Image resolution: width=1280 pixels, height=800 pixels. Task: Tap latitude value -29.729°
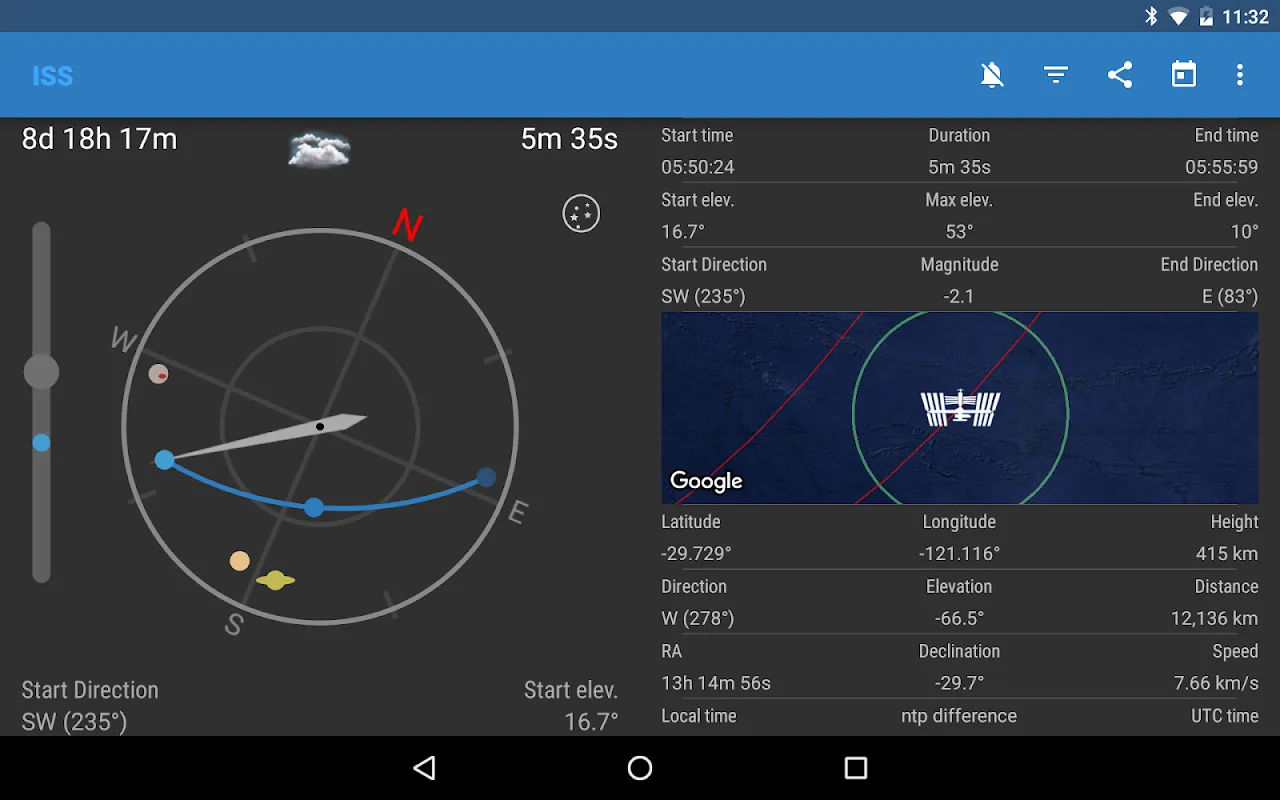(696, 553)
